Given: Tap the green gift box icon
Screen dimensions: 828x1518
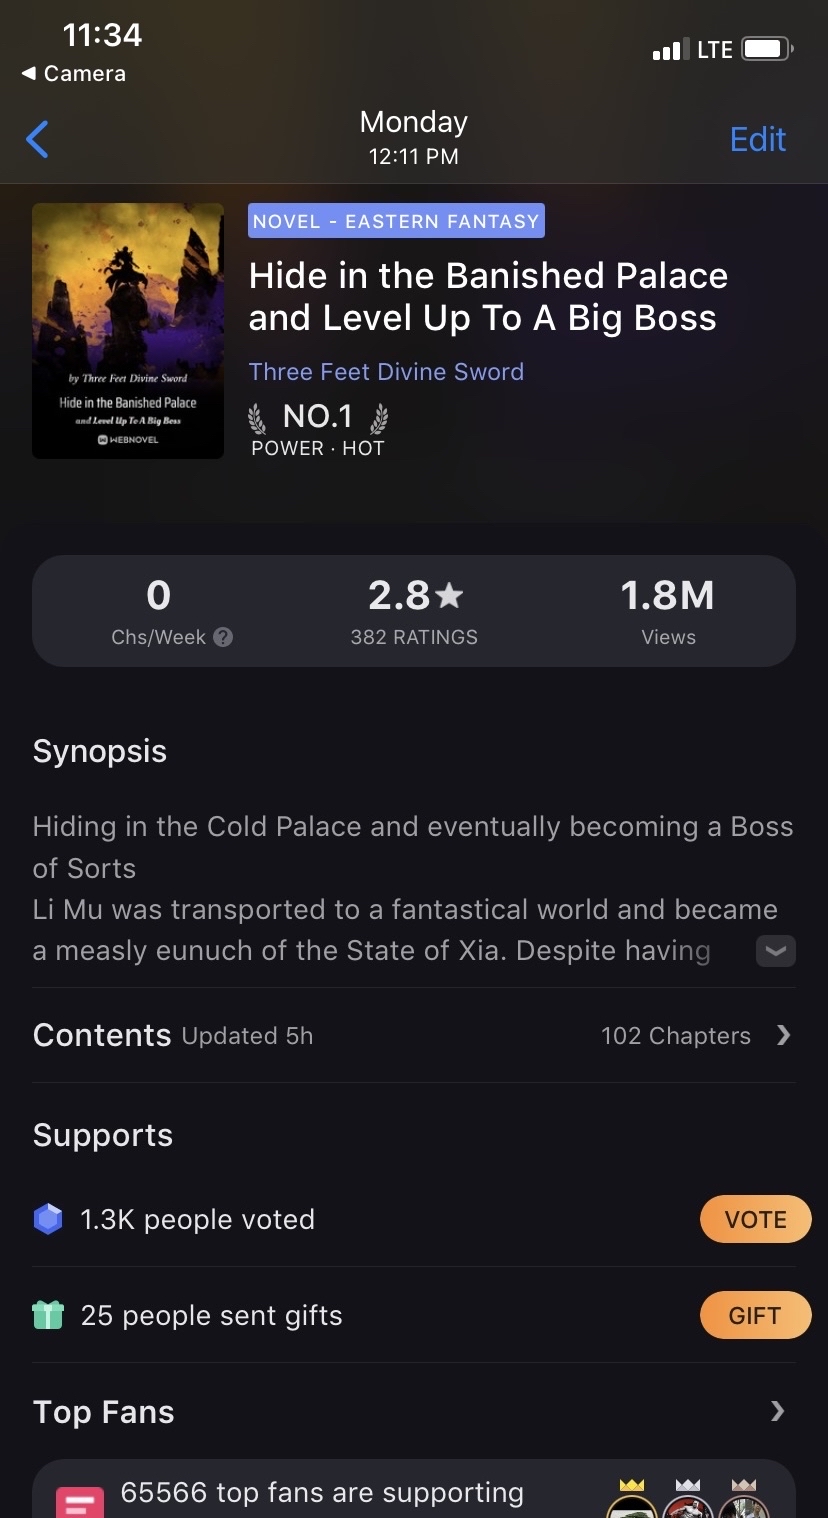Looking at the screenshot, I should click(x=48, y=1315).
